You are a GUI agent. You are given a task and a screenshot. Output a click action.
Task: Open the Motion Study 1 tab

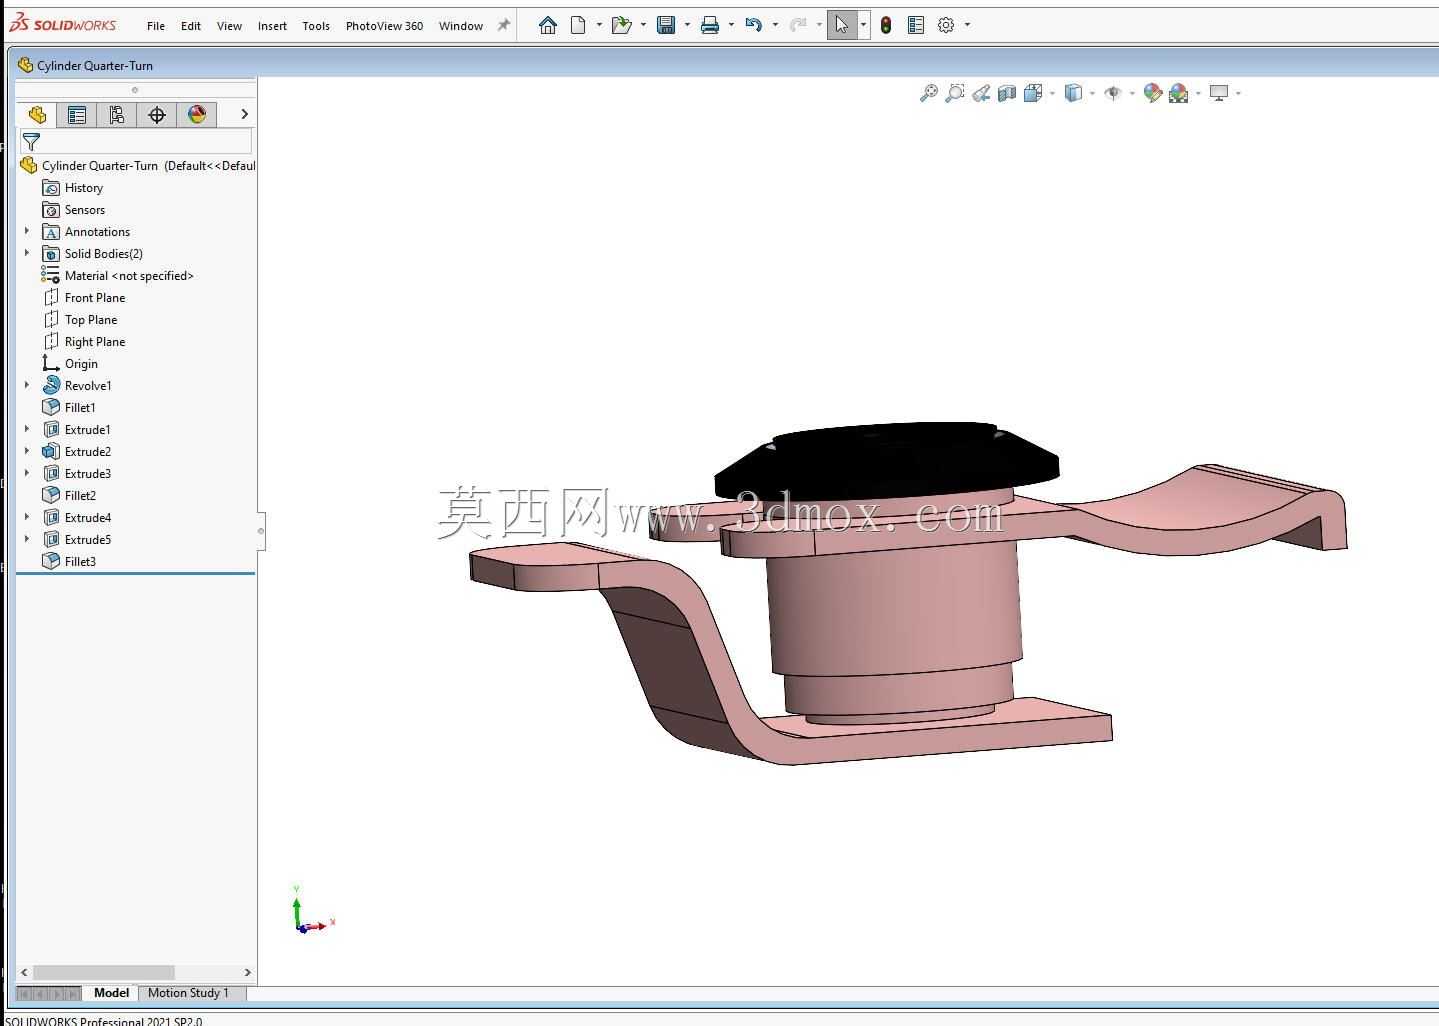click(189, 993)
